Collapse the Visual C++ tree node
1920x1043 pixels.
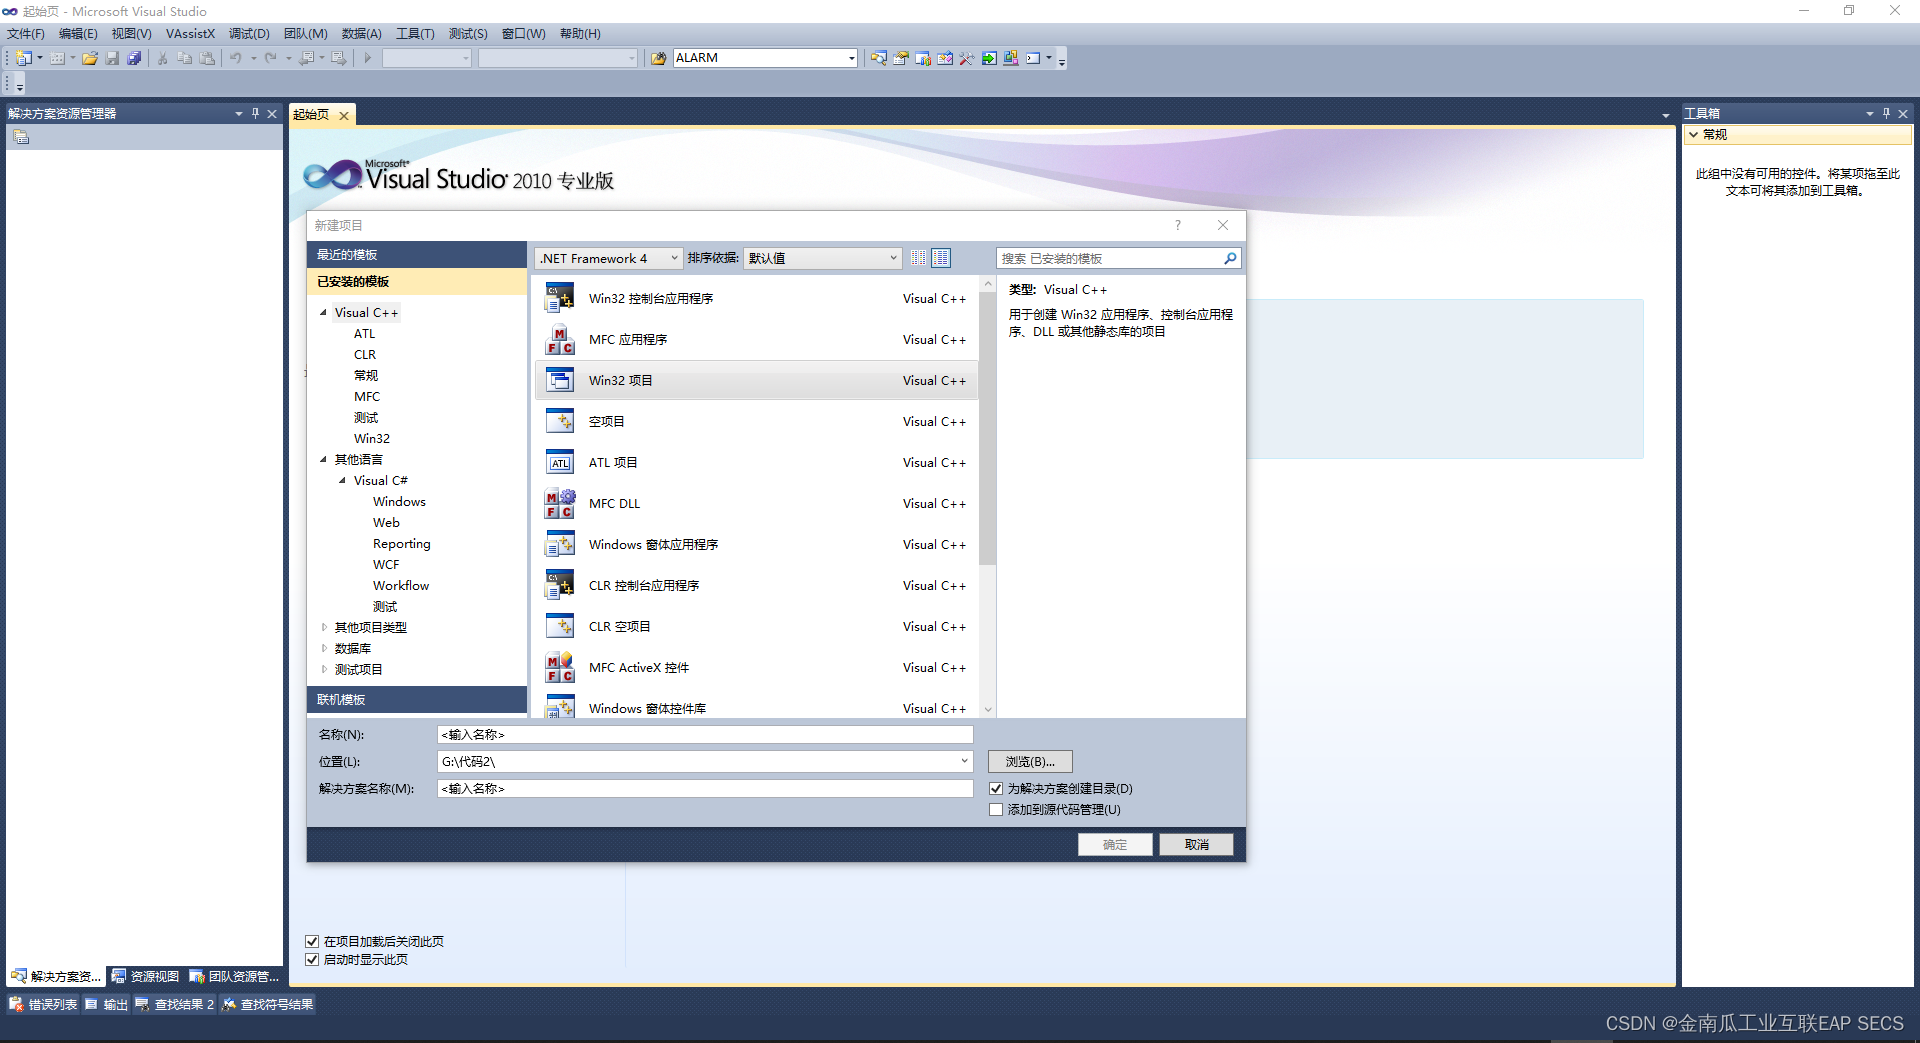tap(323, 312)
